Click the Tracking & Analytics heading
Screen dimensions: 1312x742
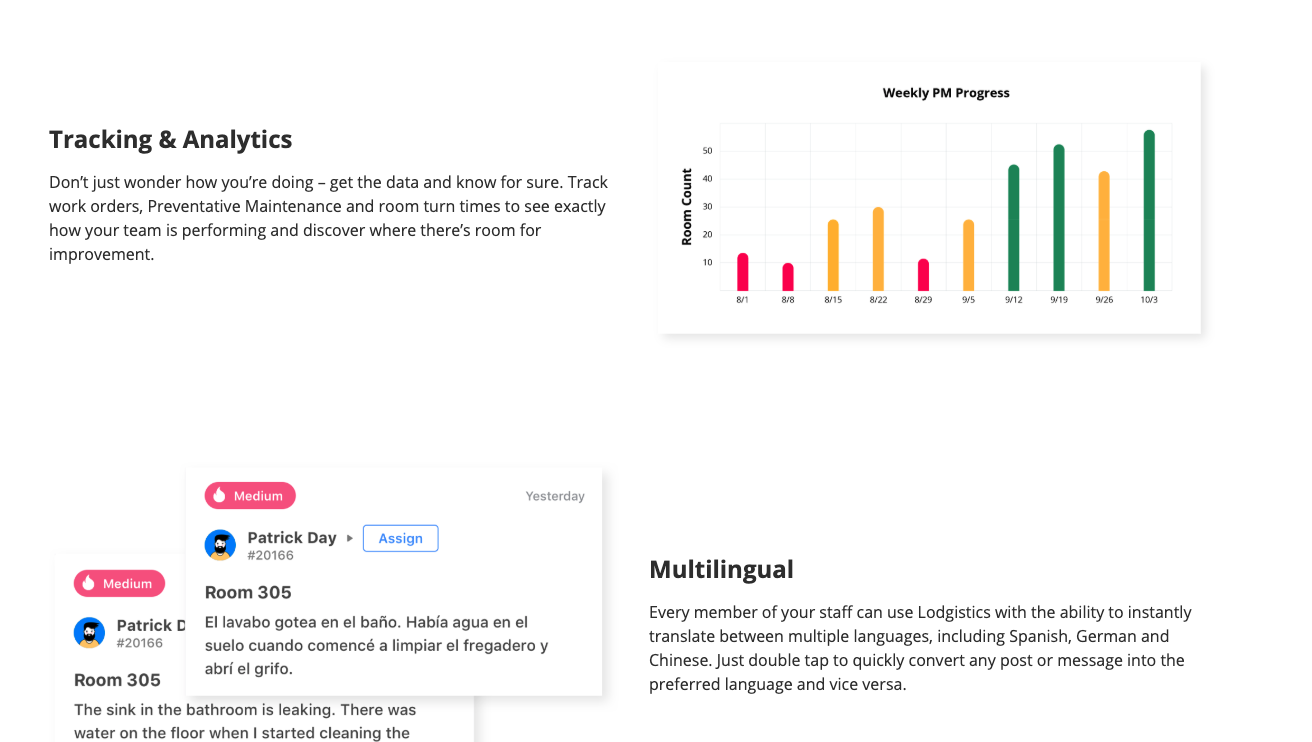click(x=171, y=139)
